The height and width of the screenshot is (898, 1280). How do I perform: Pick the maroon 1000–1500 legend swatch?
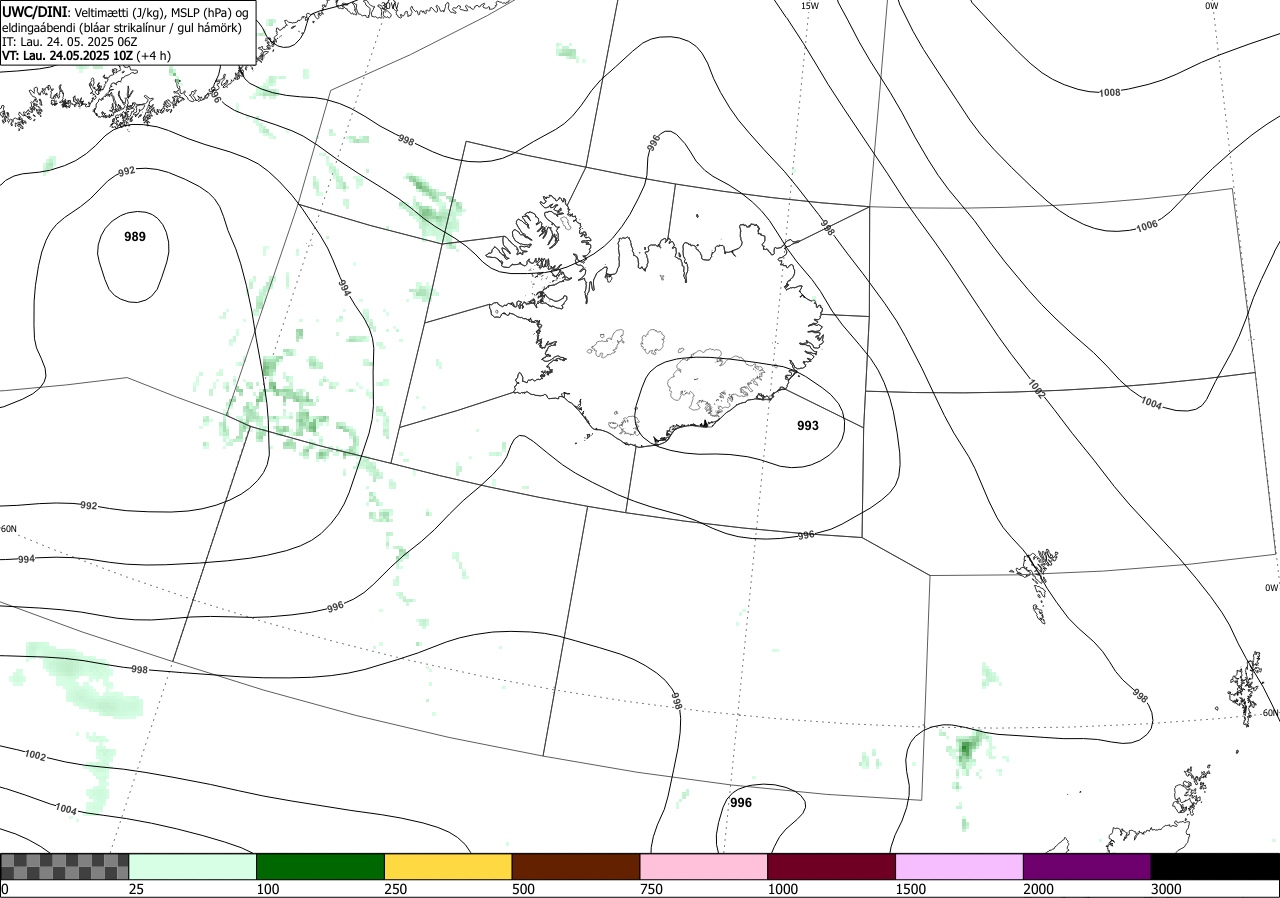[832, 866]
